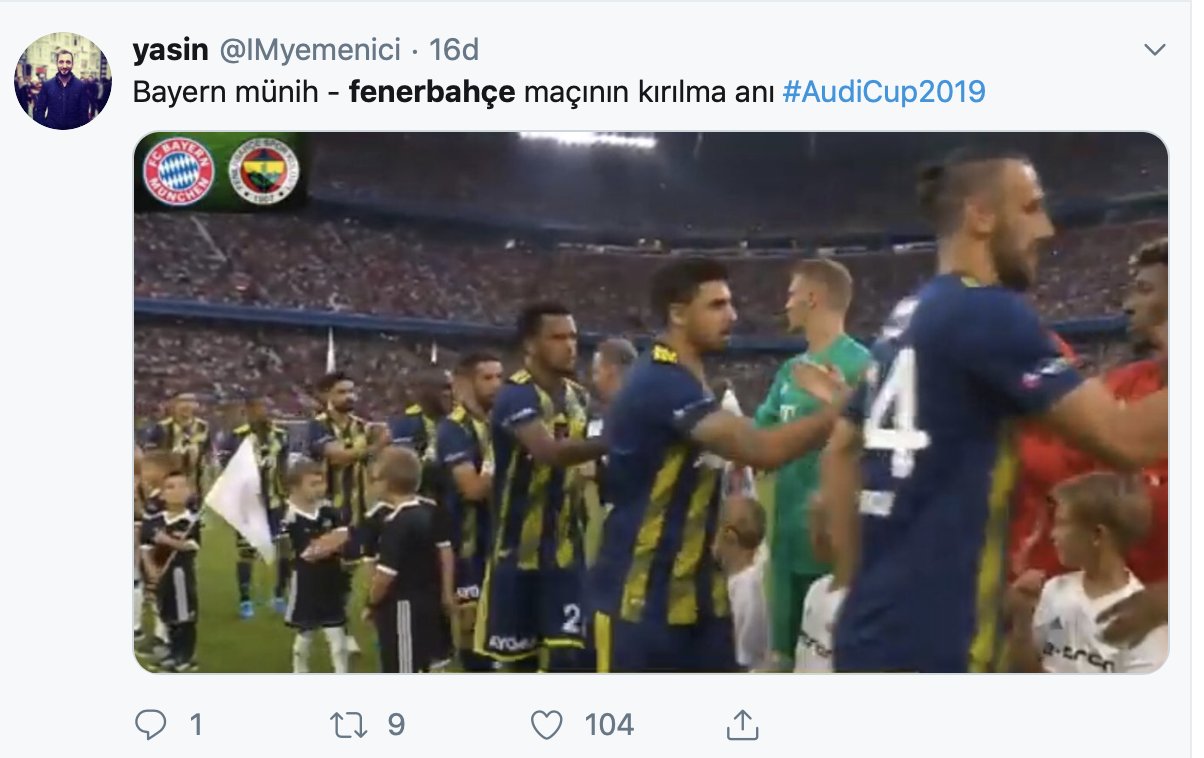Click the Fenerbahçe club crest in video
Screen dimensions: 1204x758
coord(263,172)
